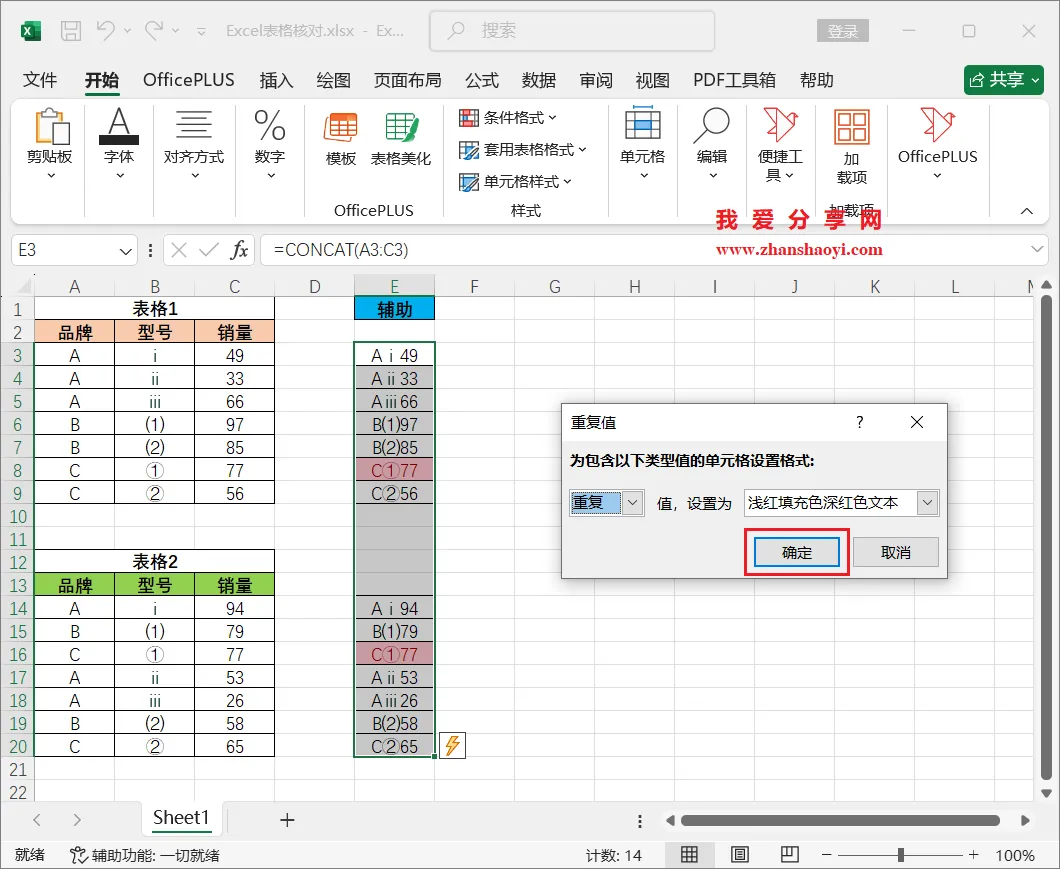Open the Customize Quick Access Toolbar dropdown
This screenshot has width=1060, height=869.
pyautogui.click(x=201, y=31)
